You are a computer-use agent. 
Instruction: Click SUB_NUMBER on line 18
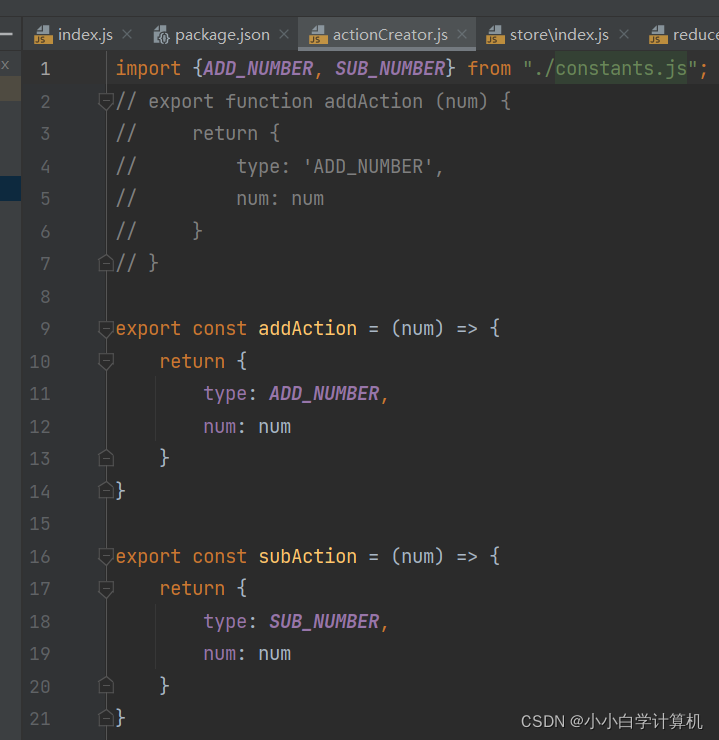324,622
